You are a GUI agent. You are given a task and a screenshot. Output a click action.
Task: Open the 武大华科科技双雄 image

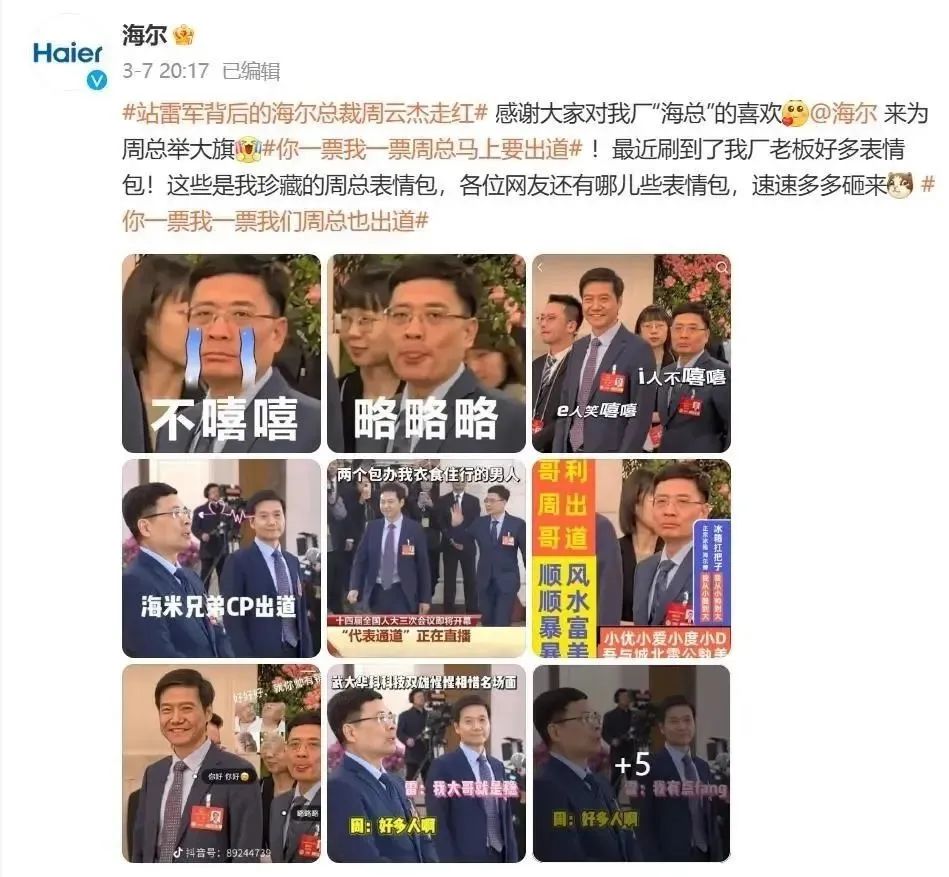pyautogui.click(x=426, y=763)
